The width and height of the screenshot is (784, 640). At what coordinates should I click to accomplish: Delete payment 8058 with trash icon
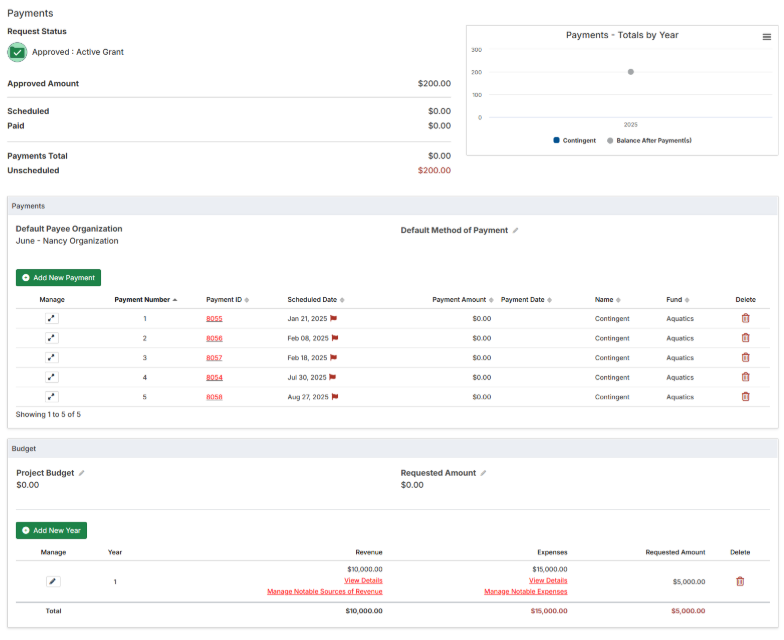click(x=745, y=396)
